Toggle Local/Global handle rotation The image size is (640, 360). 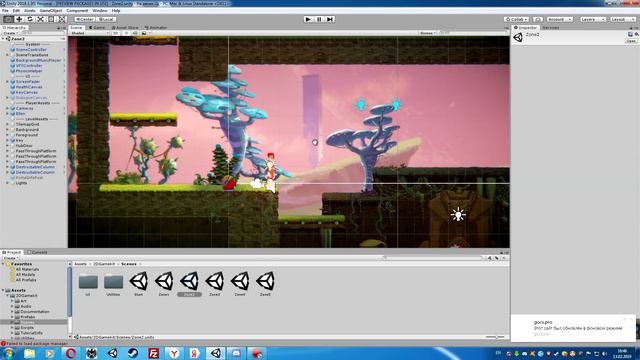pyautogui.click(x=106, y=19)
